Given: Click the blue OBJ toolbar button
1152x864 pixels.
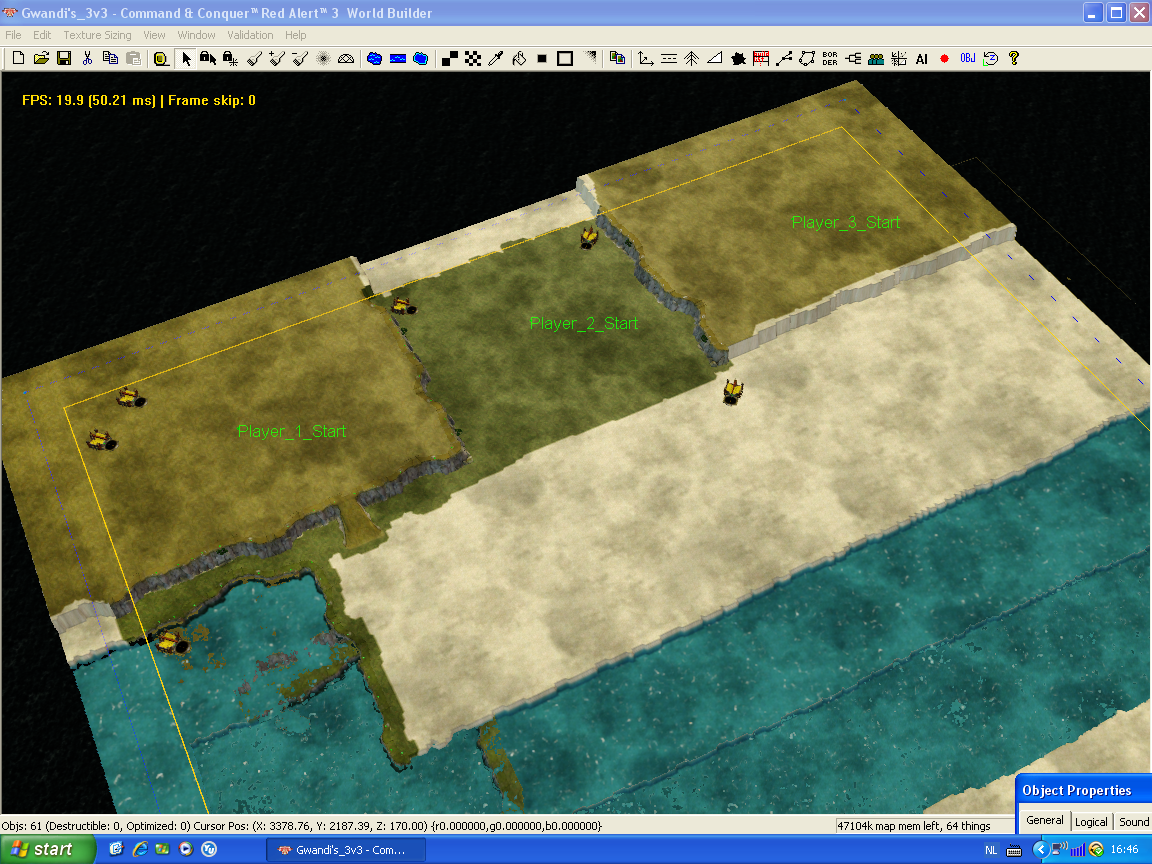Looking at the screenshot, I should (968, 58).
